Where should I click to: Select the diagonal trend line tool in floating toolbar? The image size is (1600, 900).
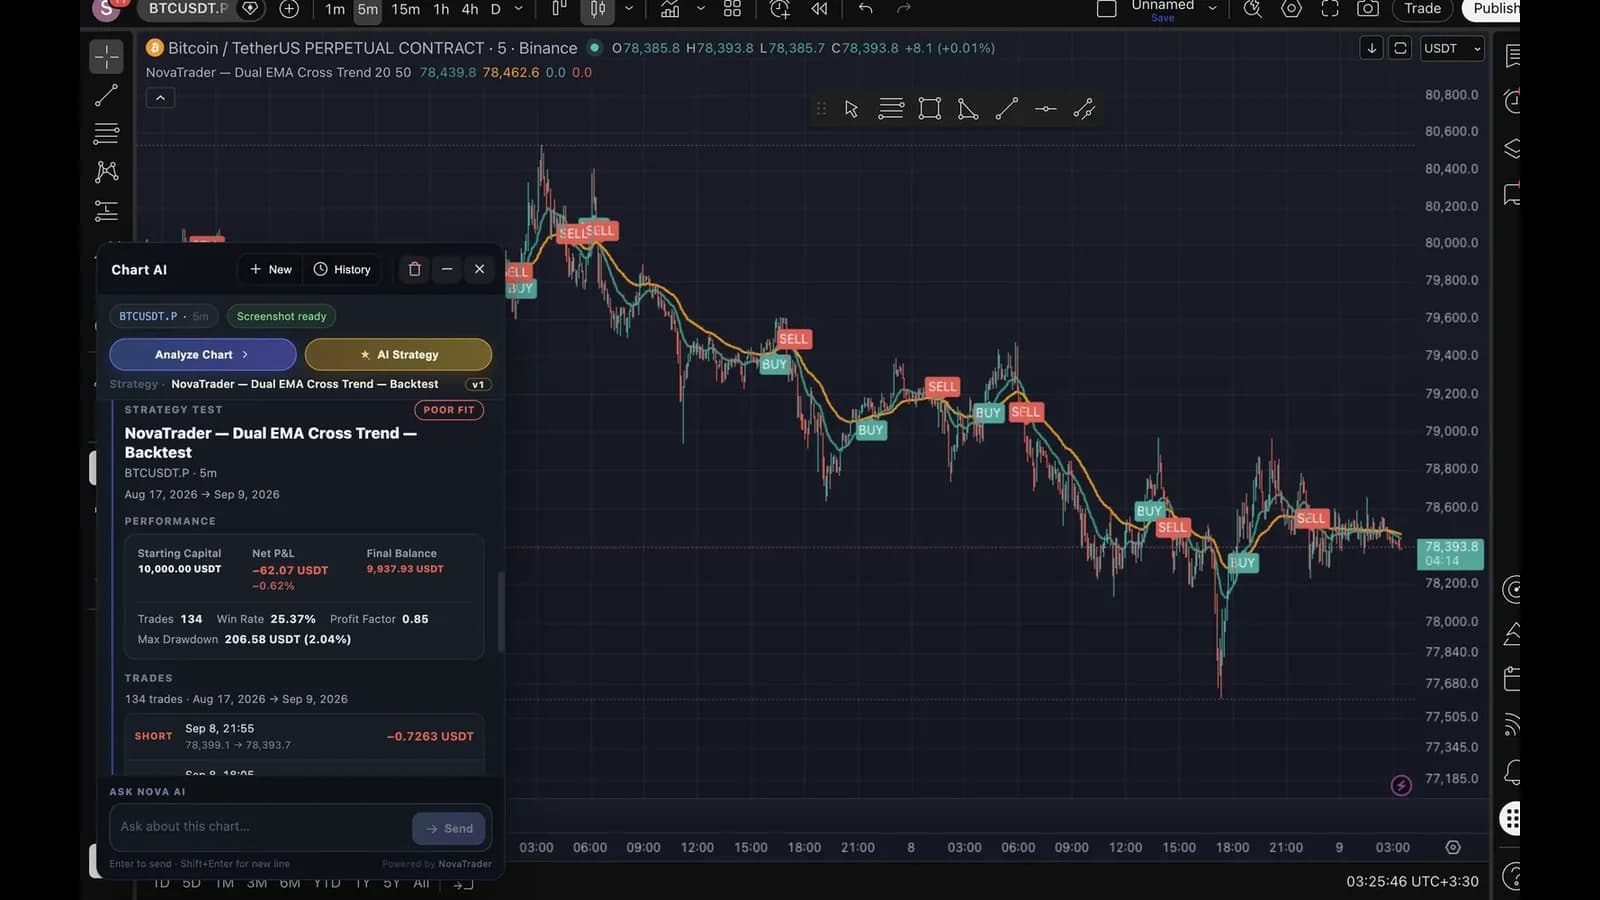click(x=1007, y=109)
